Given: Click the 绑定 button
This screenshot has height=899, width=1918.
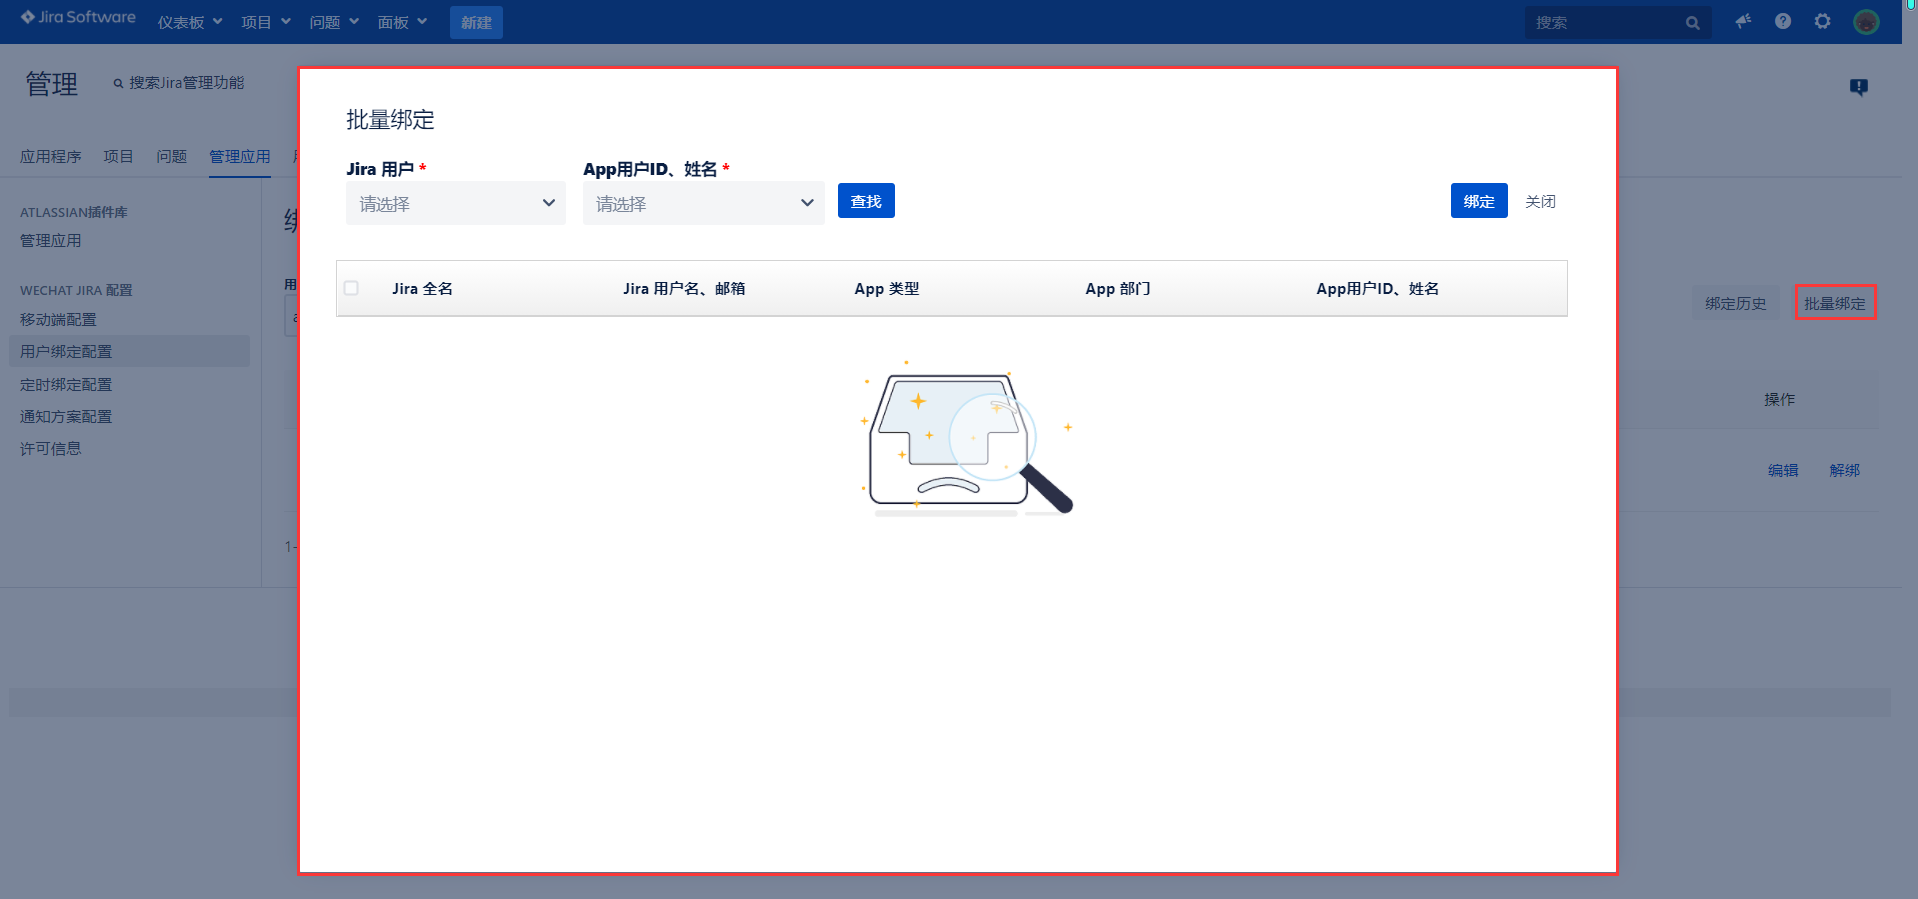Looking at the screenshot, I should click(1478, 201).
